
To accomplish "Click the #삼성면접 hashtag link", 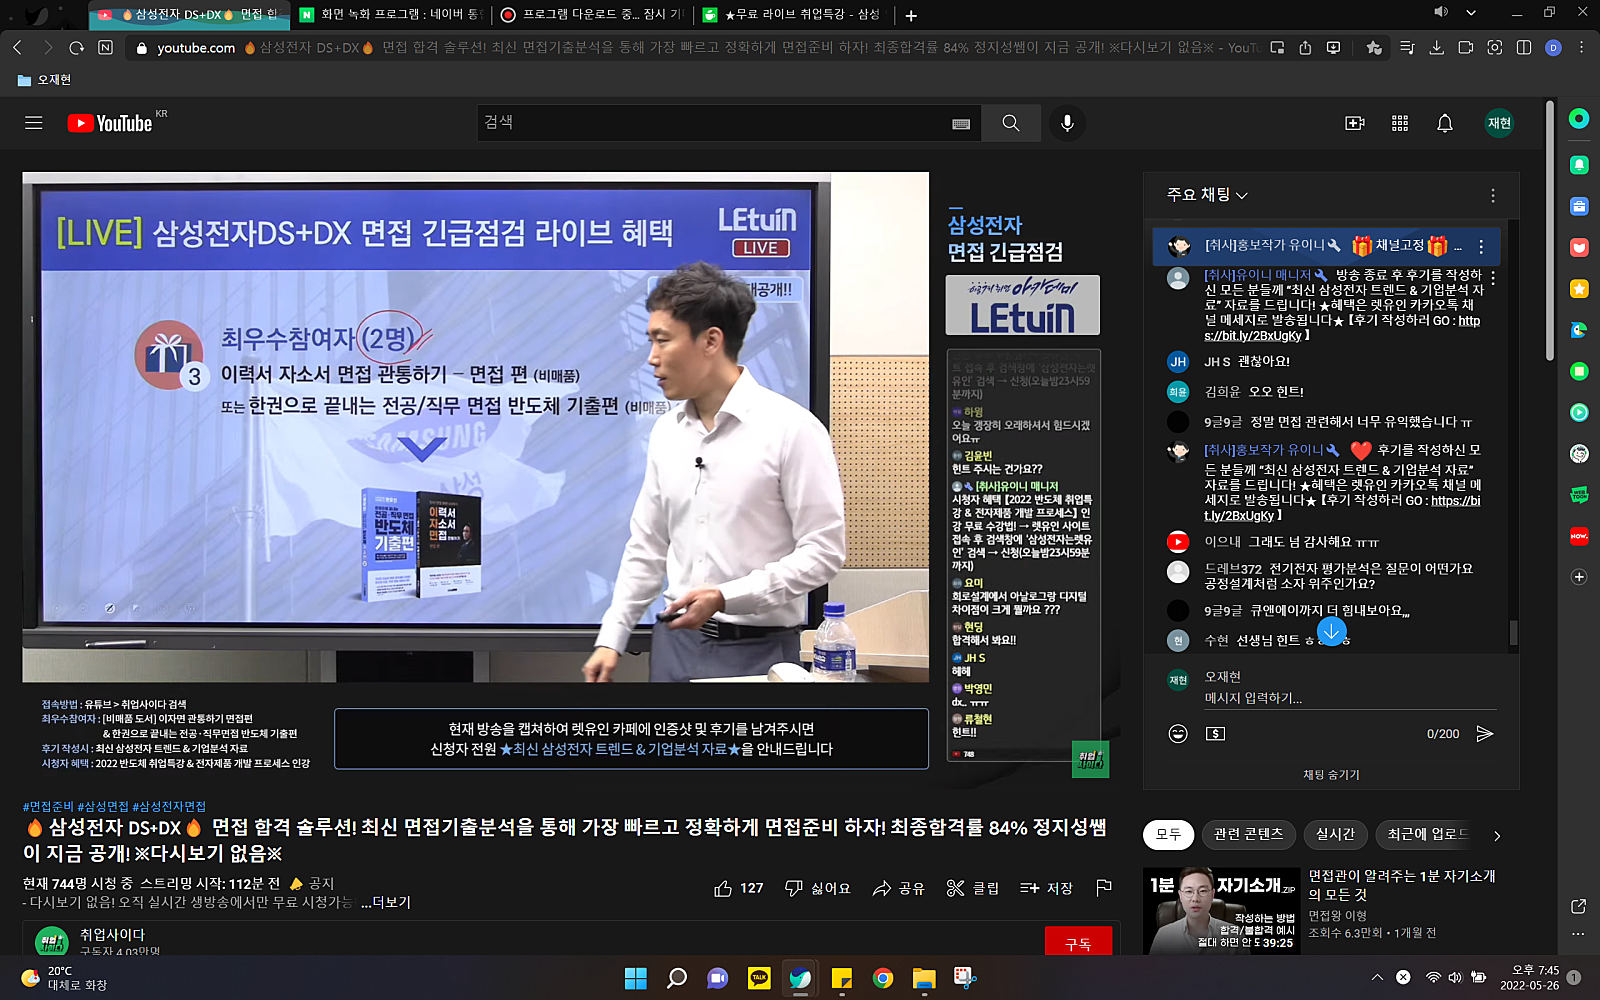I will click(x=102, y=806).
